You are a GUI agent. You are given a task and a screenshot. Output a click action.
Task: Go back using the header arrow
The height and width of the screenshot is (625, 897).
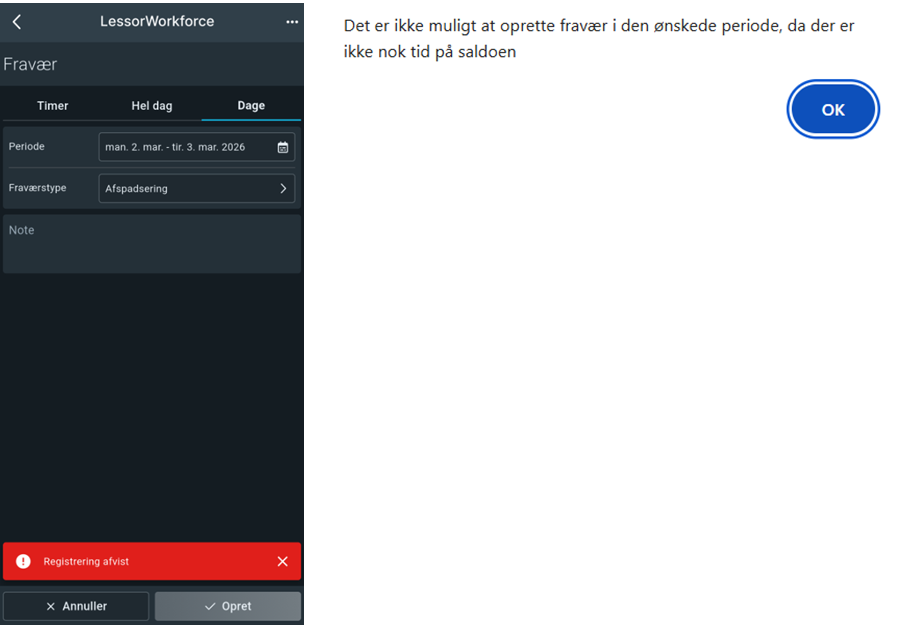[17, 22]
